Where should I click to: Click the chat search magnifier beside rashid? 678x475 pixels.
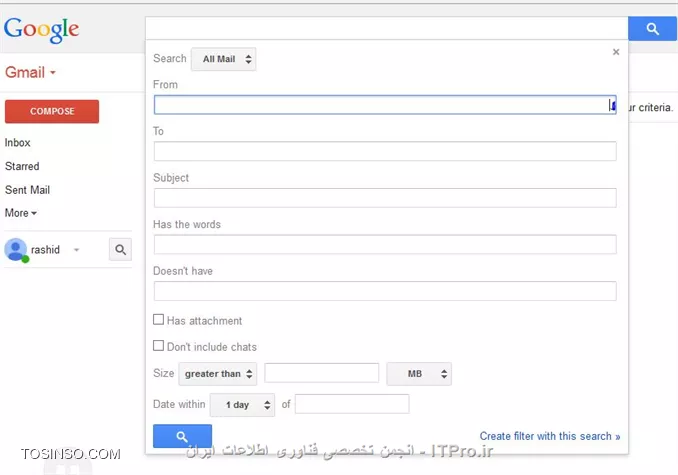point(120,249)
